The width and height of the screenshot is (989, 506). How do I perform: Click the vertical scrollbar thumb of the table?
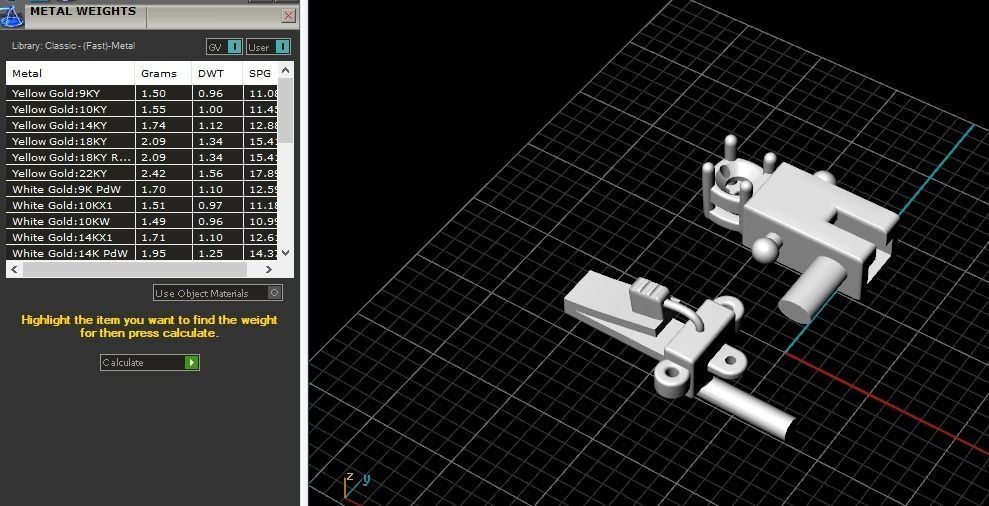click(x=285, y=110)
